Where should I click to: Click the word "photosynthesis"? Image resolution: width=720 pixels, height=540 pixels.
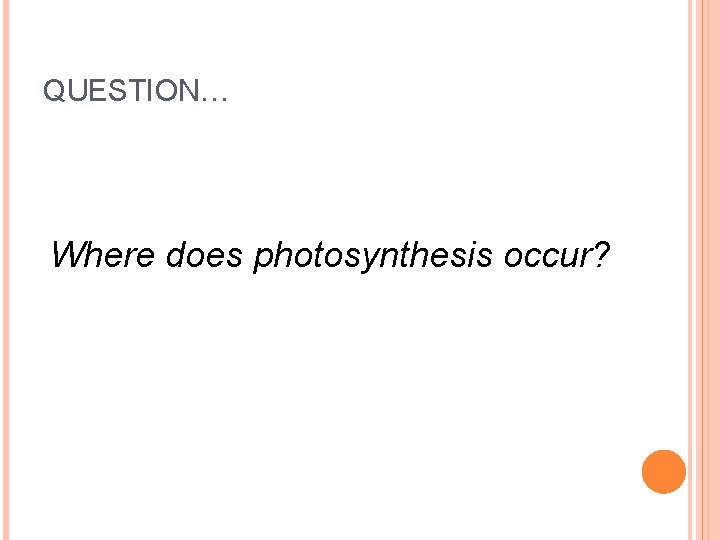coord(374,257)
